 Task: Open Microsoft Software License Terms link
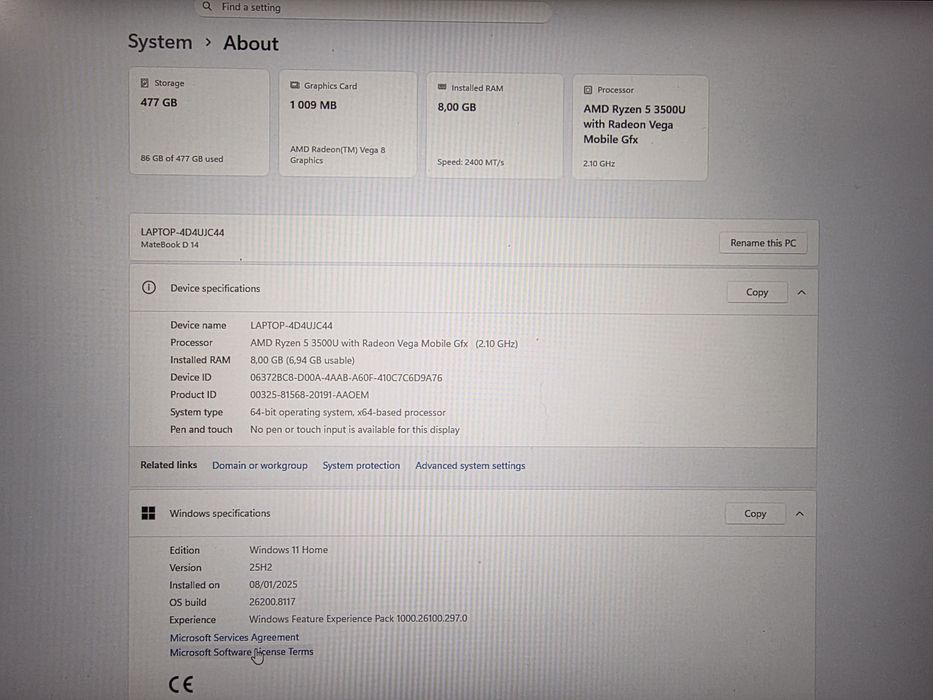tap(242, 652)
